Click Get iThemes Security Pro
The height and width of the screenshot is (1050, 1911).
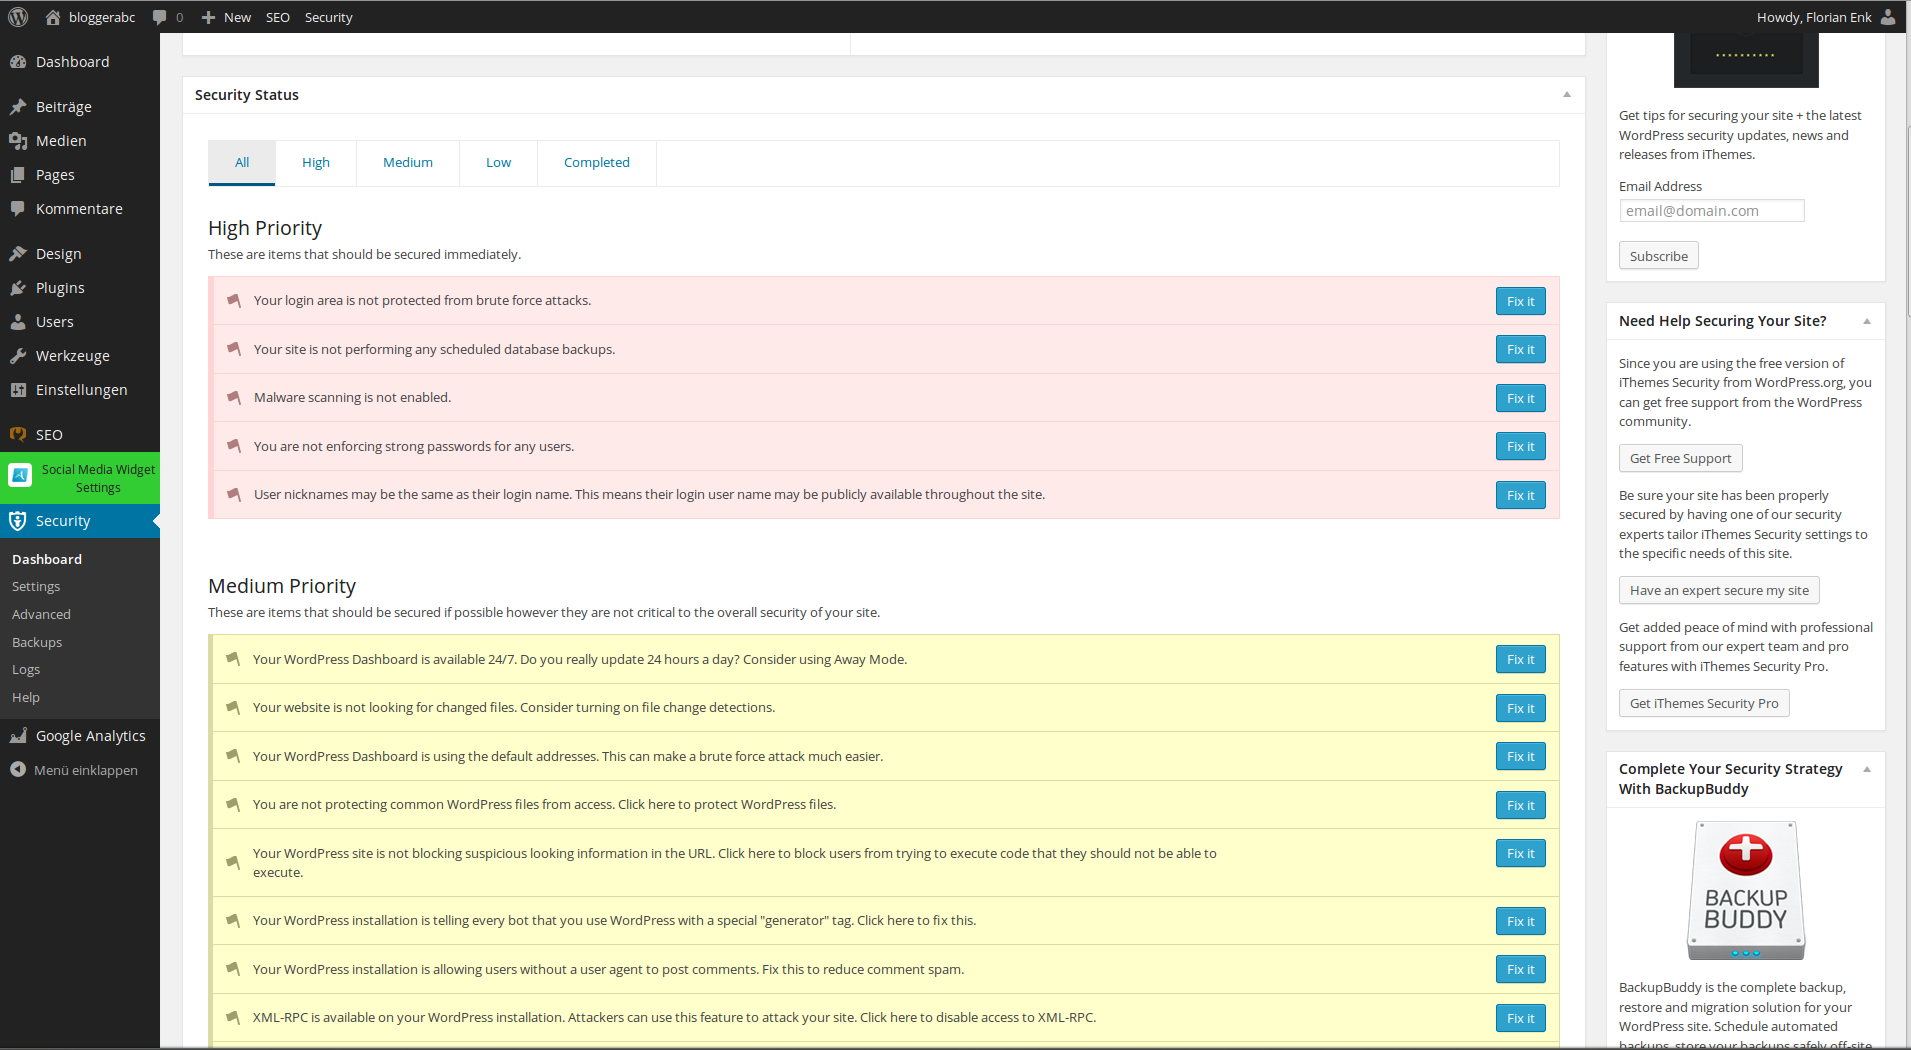click(x=1704, y=703)
